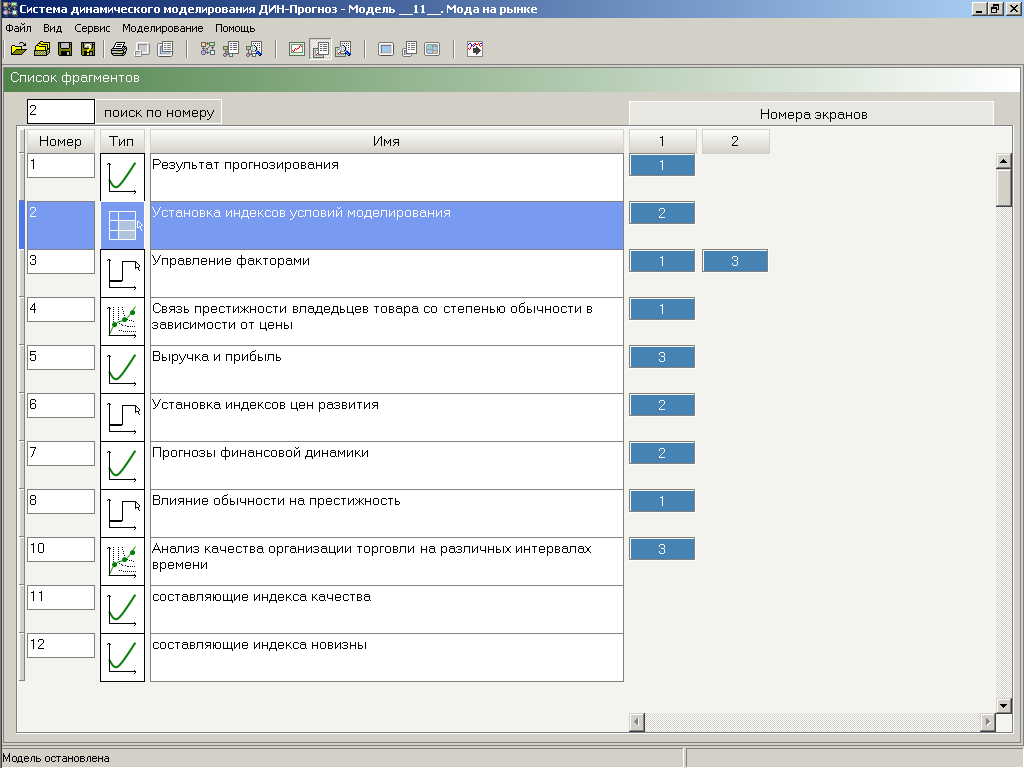The width and height of the screenshot is (1024, 768).
Task: Open the Сервис menu
Action: tap(92, 28)
